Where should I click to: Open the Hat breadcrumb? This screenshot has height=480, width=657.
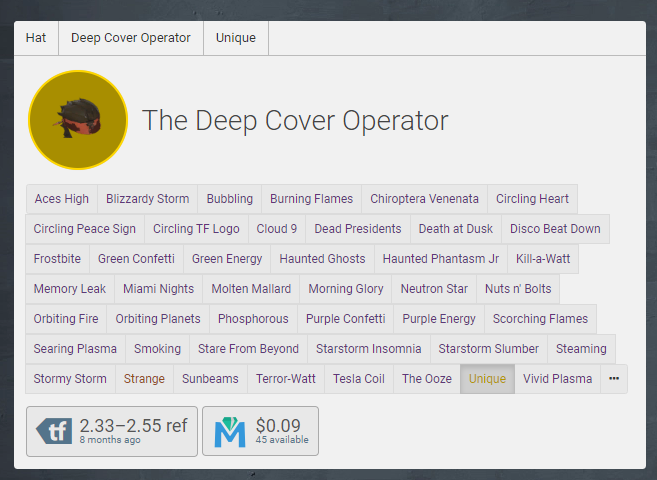(x=36, y=38)
